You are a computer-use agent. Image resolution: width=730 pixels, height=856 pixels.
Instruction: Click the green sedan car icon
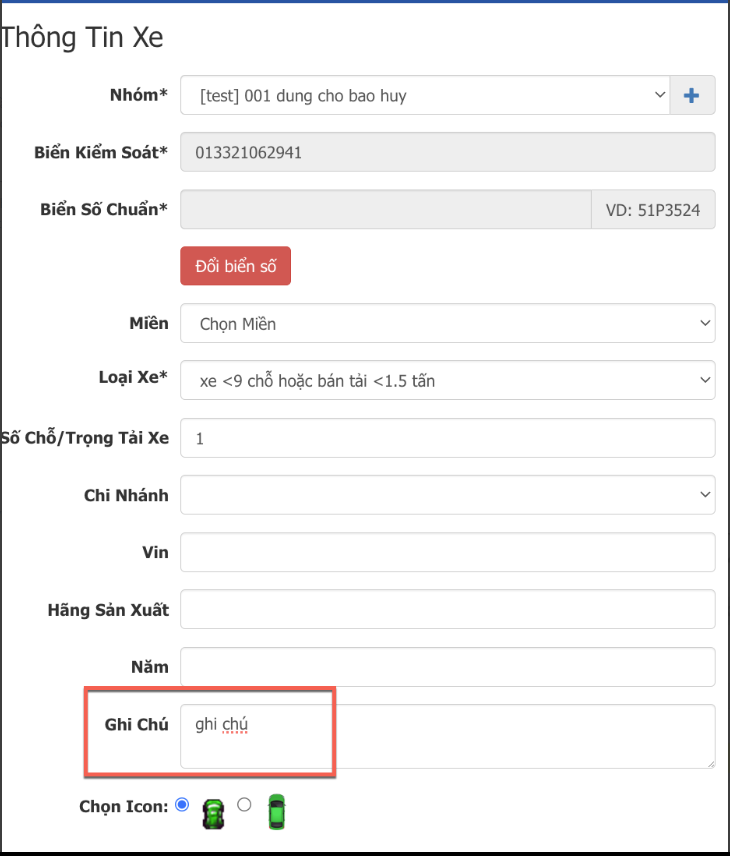click(277, 812)
